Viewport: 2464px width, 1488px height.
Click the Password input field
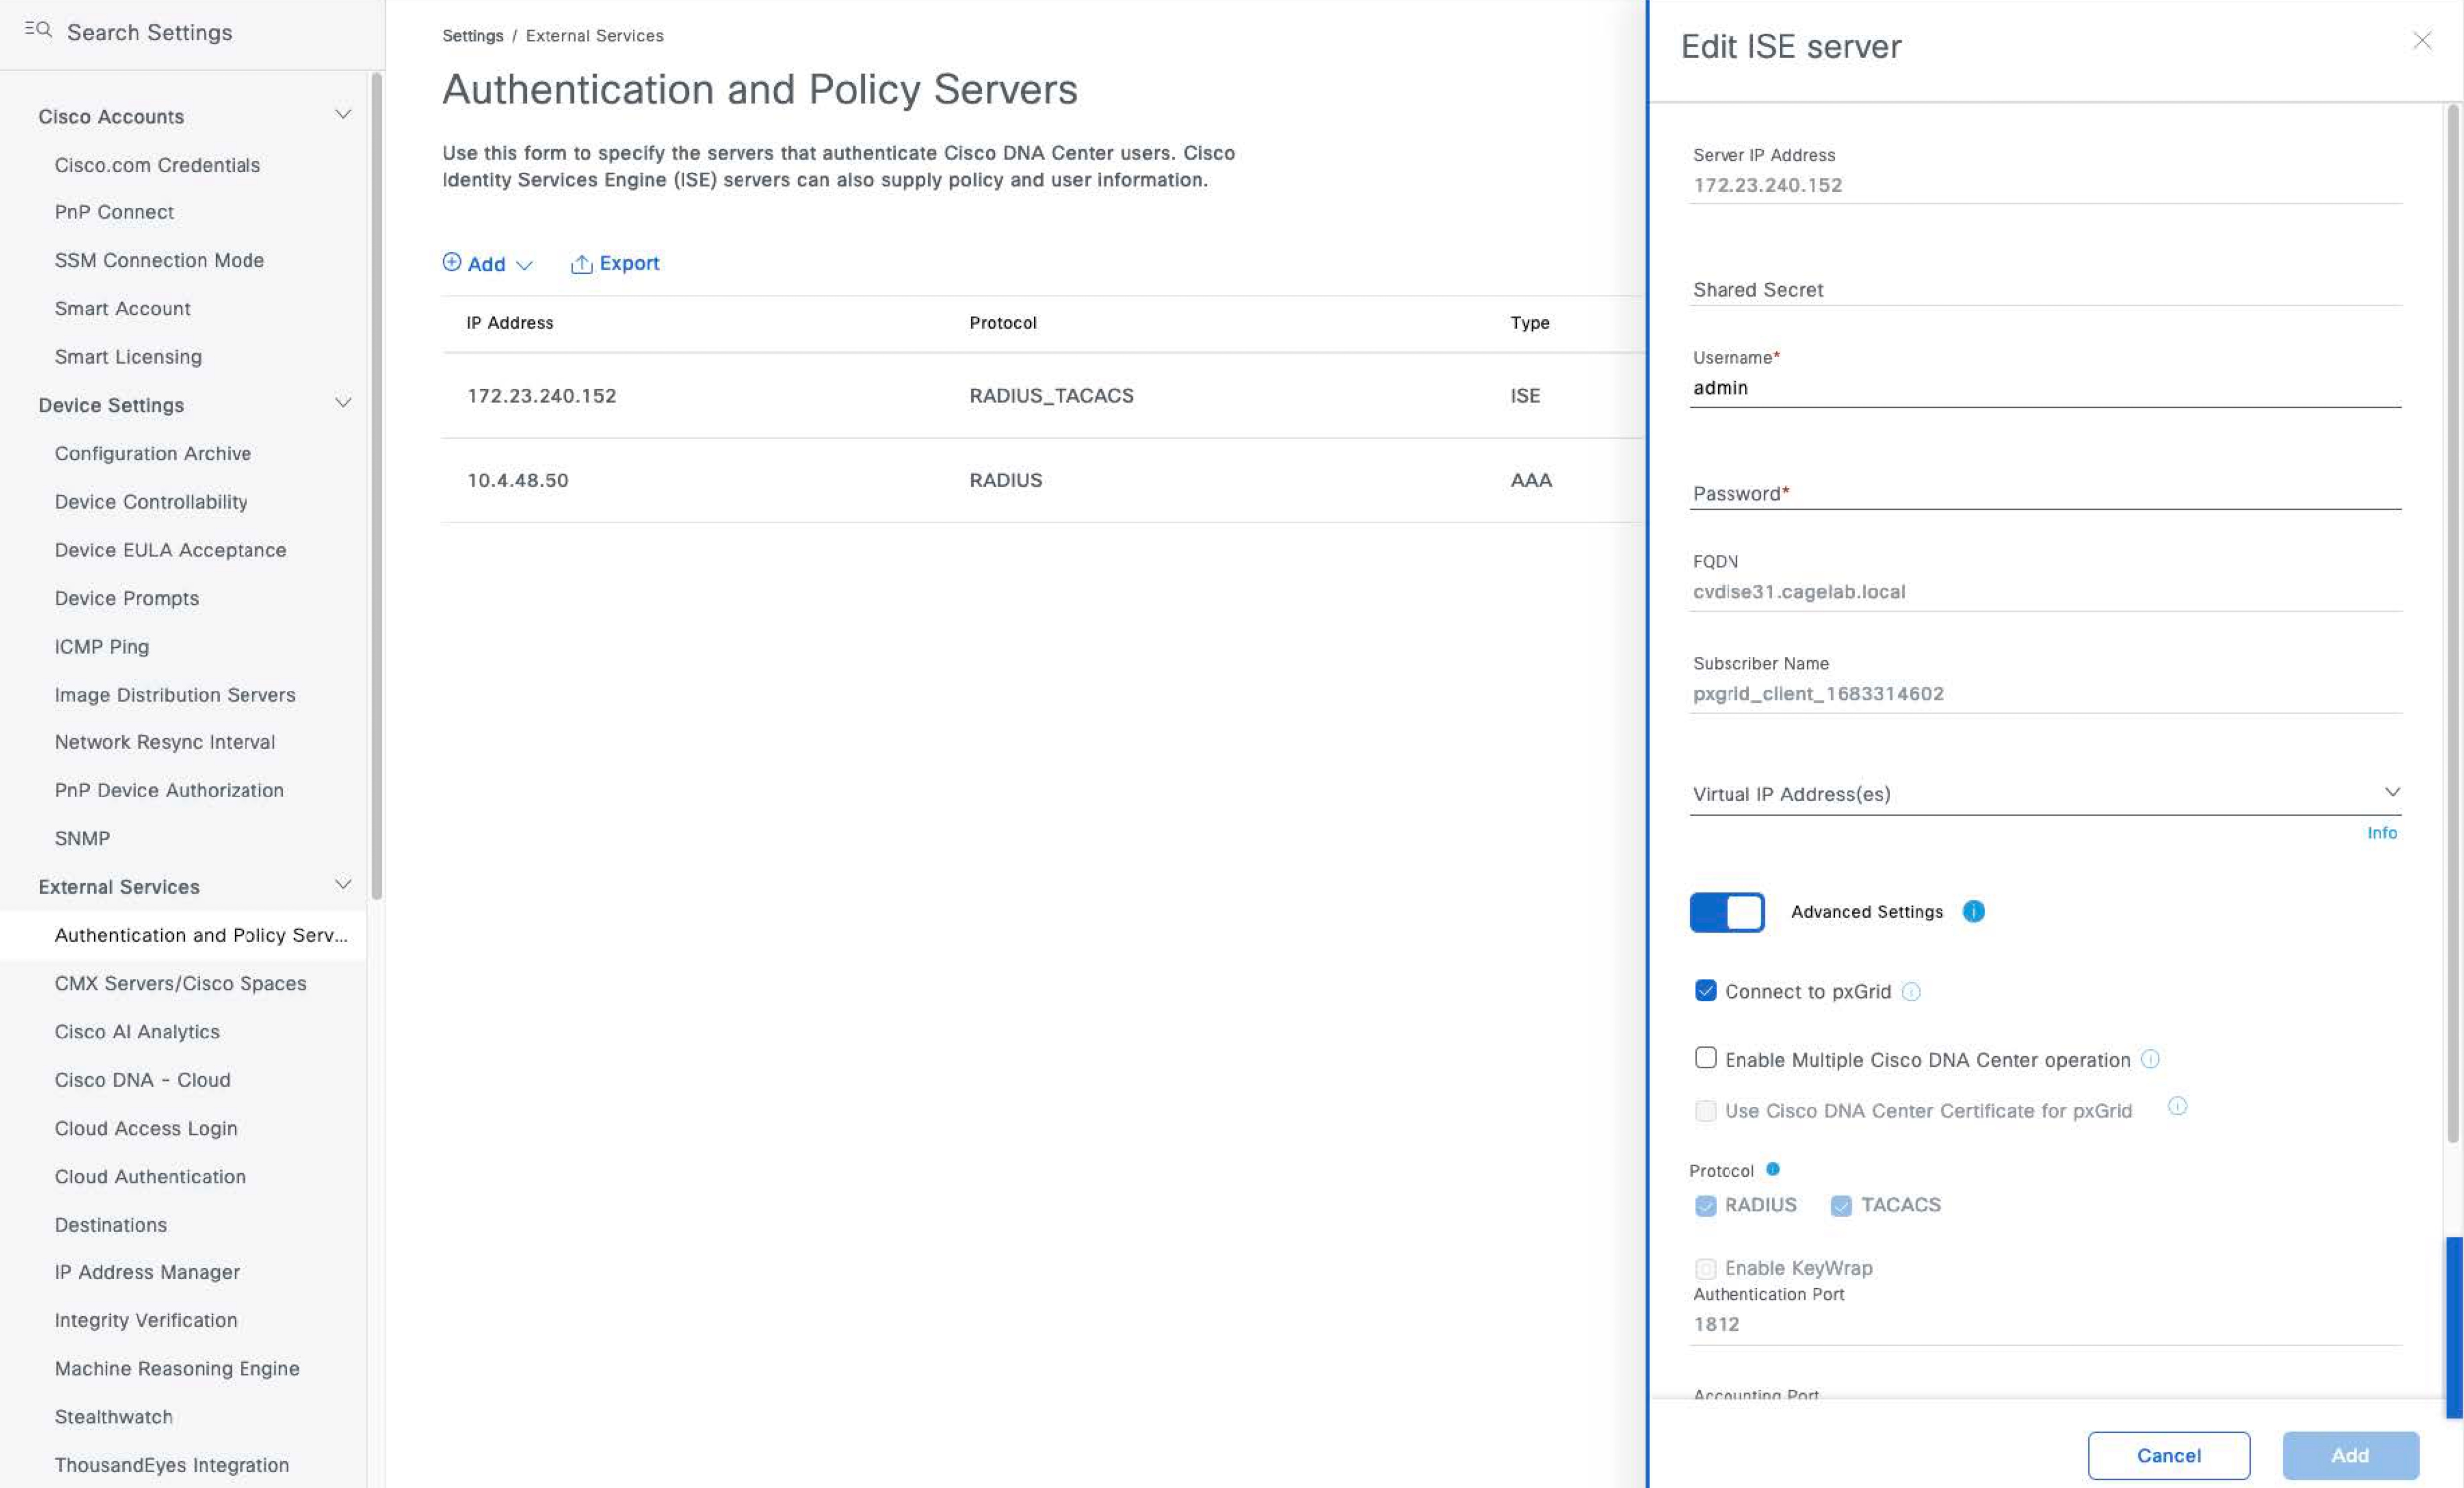click(2045, 494)
